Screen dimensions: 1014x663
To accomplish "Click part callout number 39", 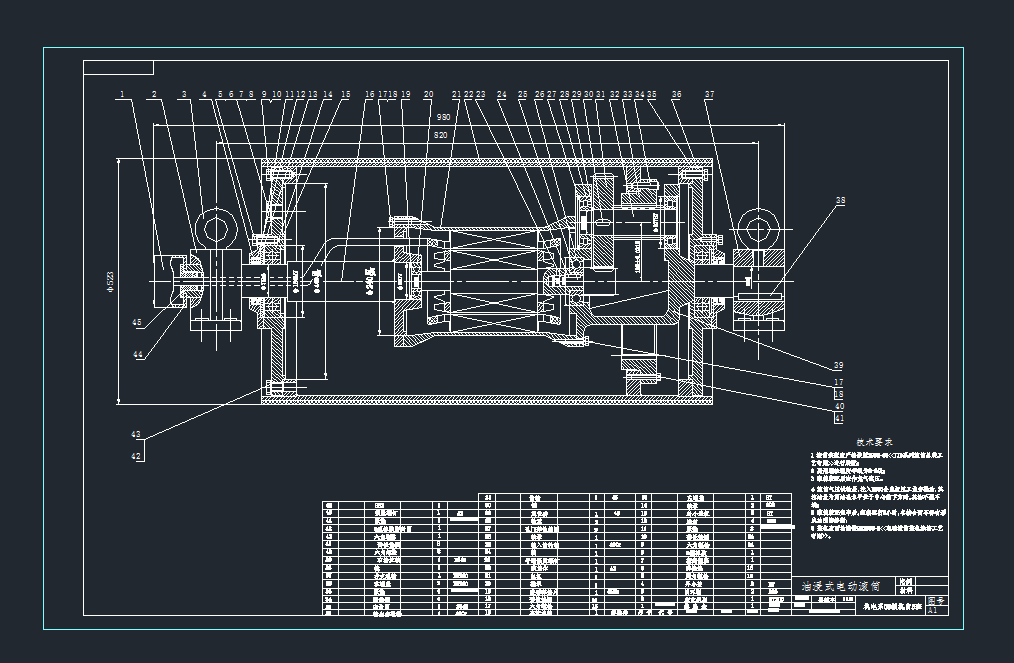I will [x=839, y=364].
